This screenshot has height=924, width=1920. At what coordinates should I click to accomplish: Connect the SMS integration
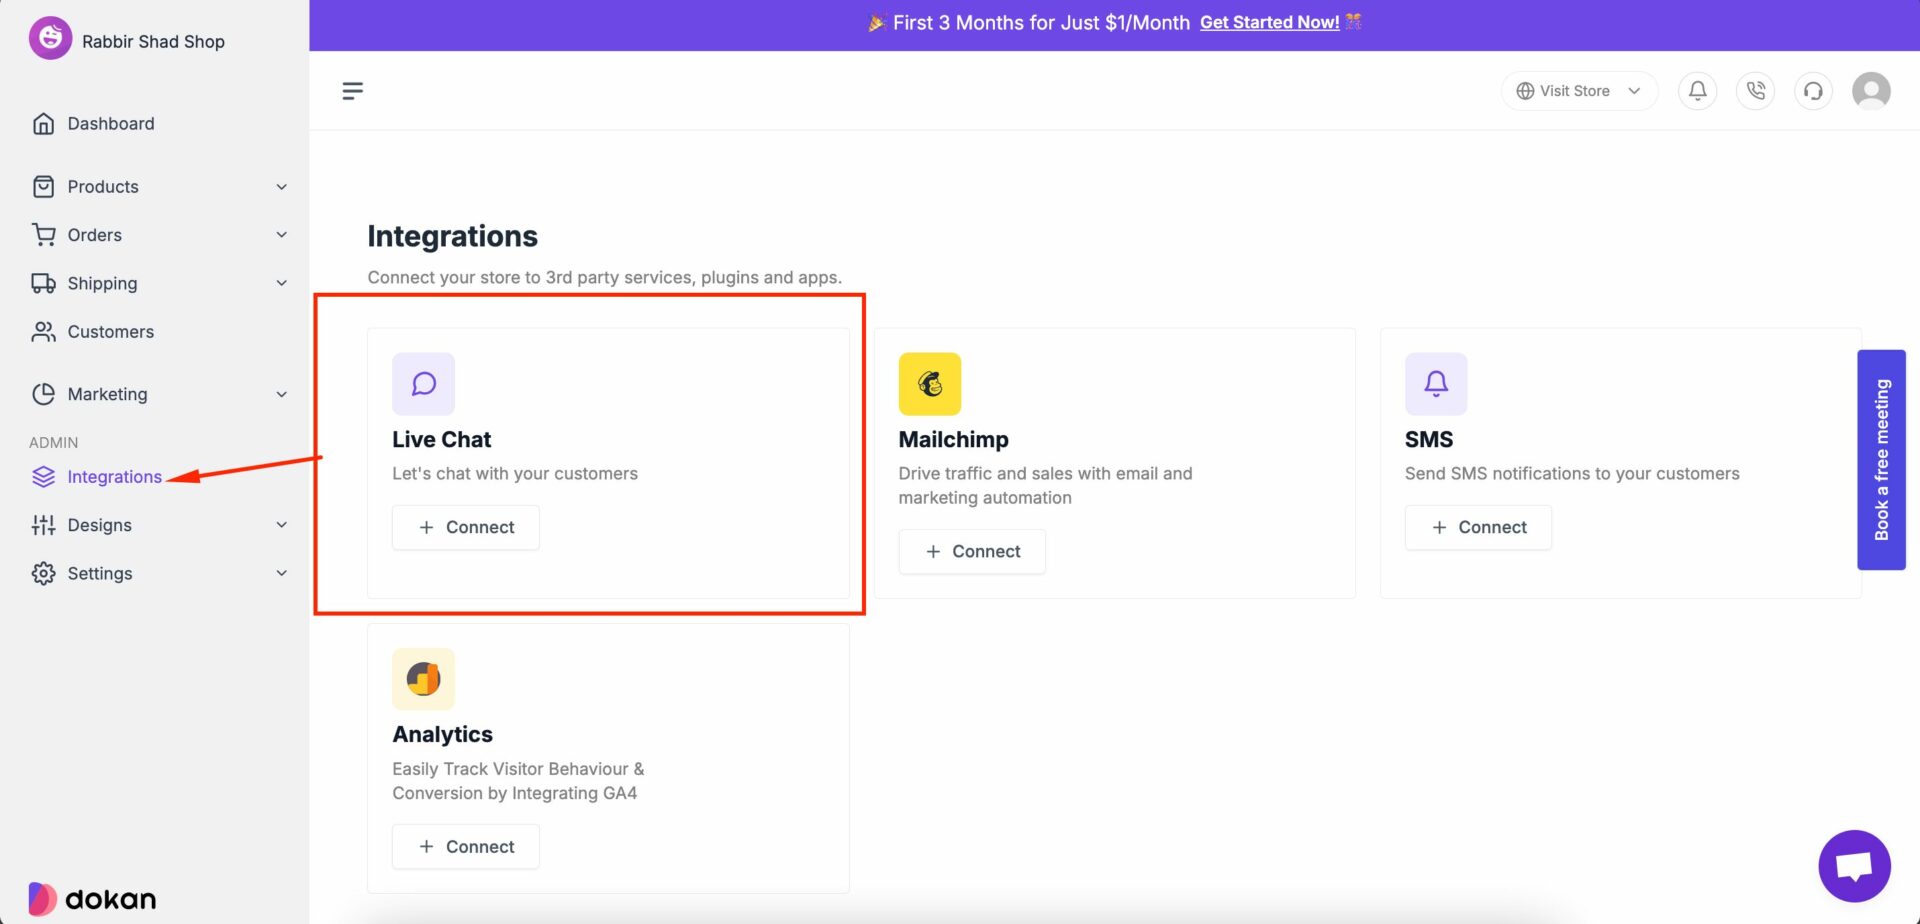point(1478,527)
